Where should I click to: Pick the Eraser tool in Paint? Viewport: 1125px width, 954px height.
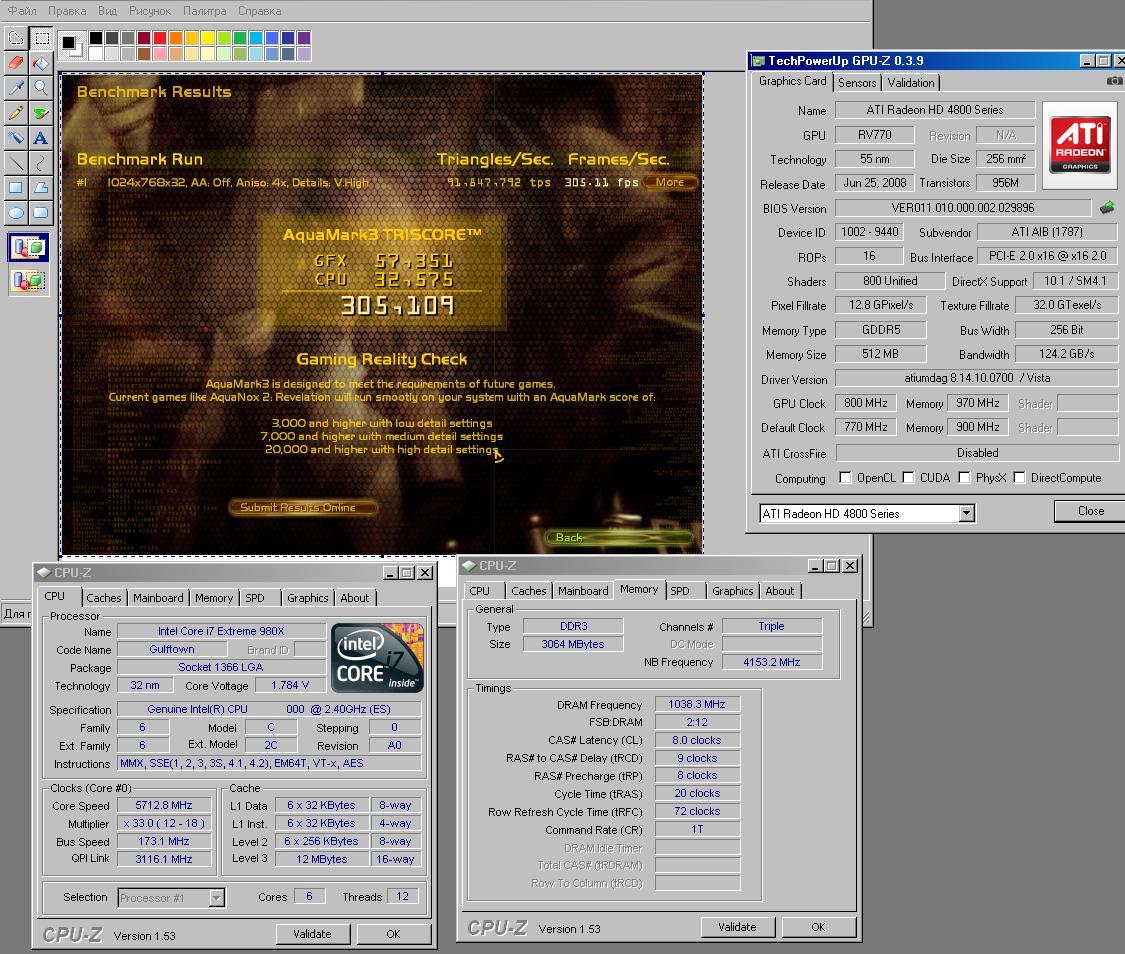click(x=16, y=63)
